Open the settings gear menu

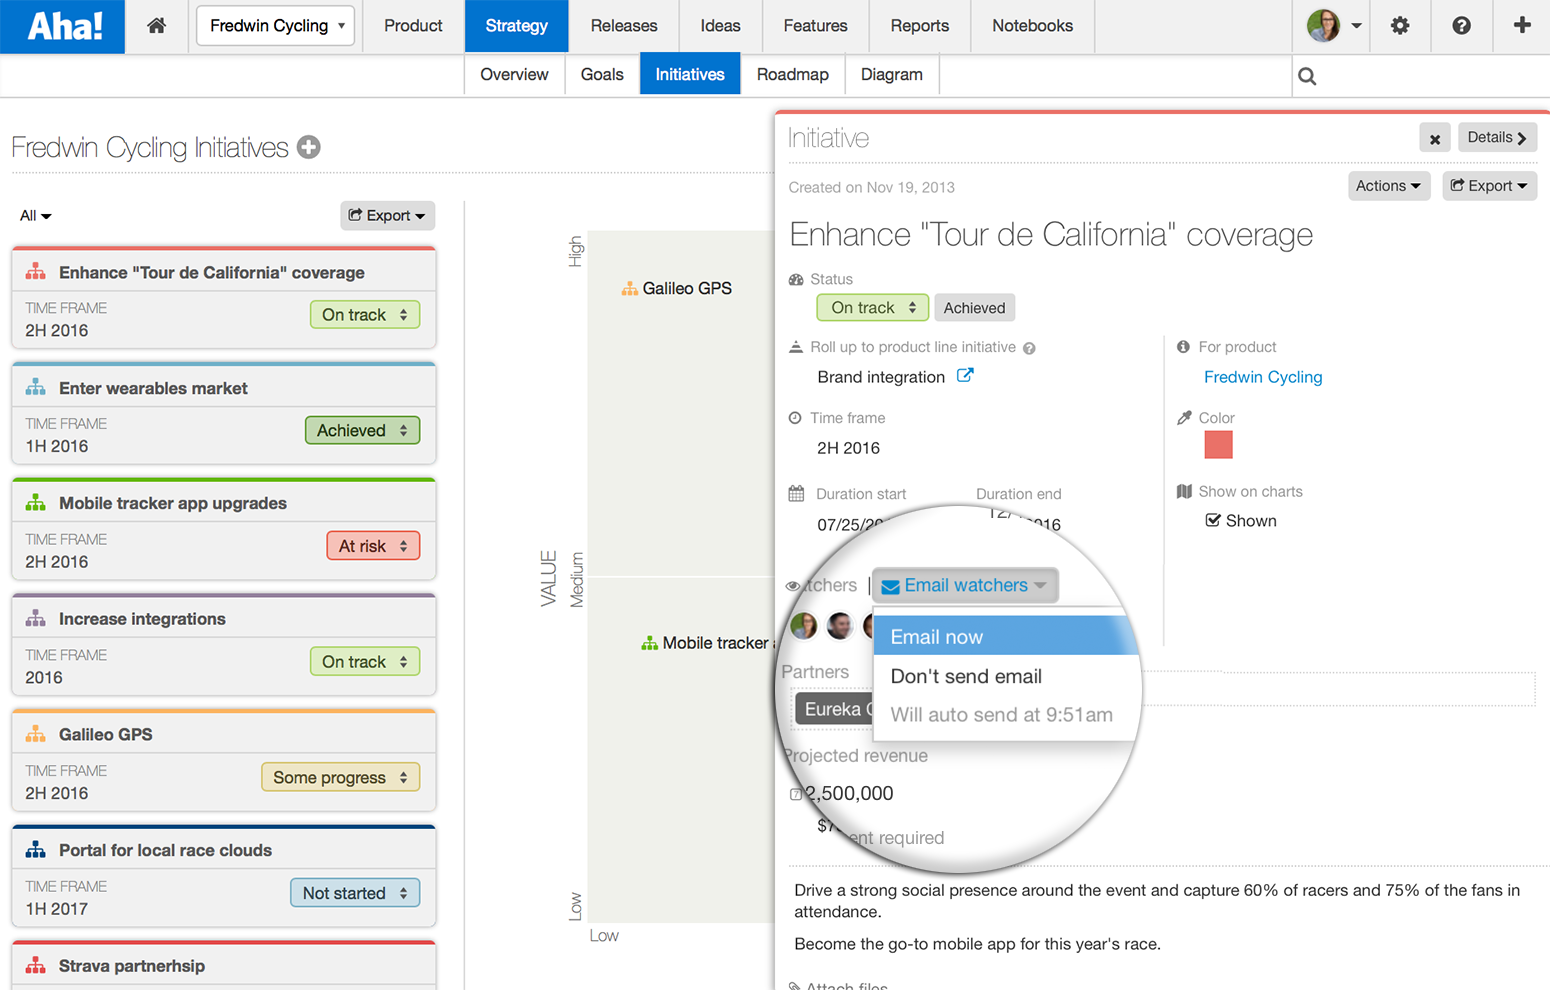(x=1400, y=26)
